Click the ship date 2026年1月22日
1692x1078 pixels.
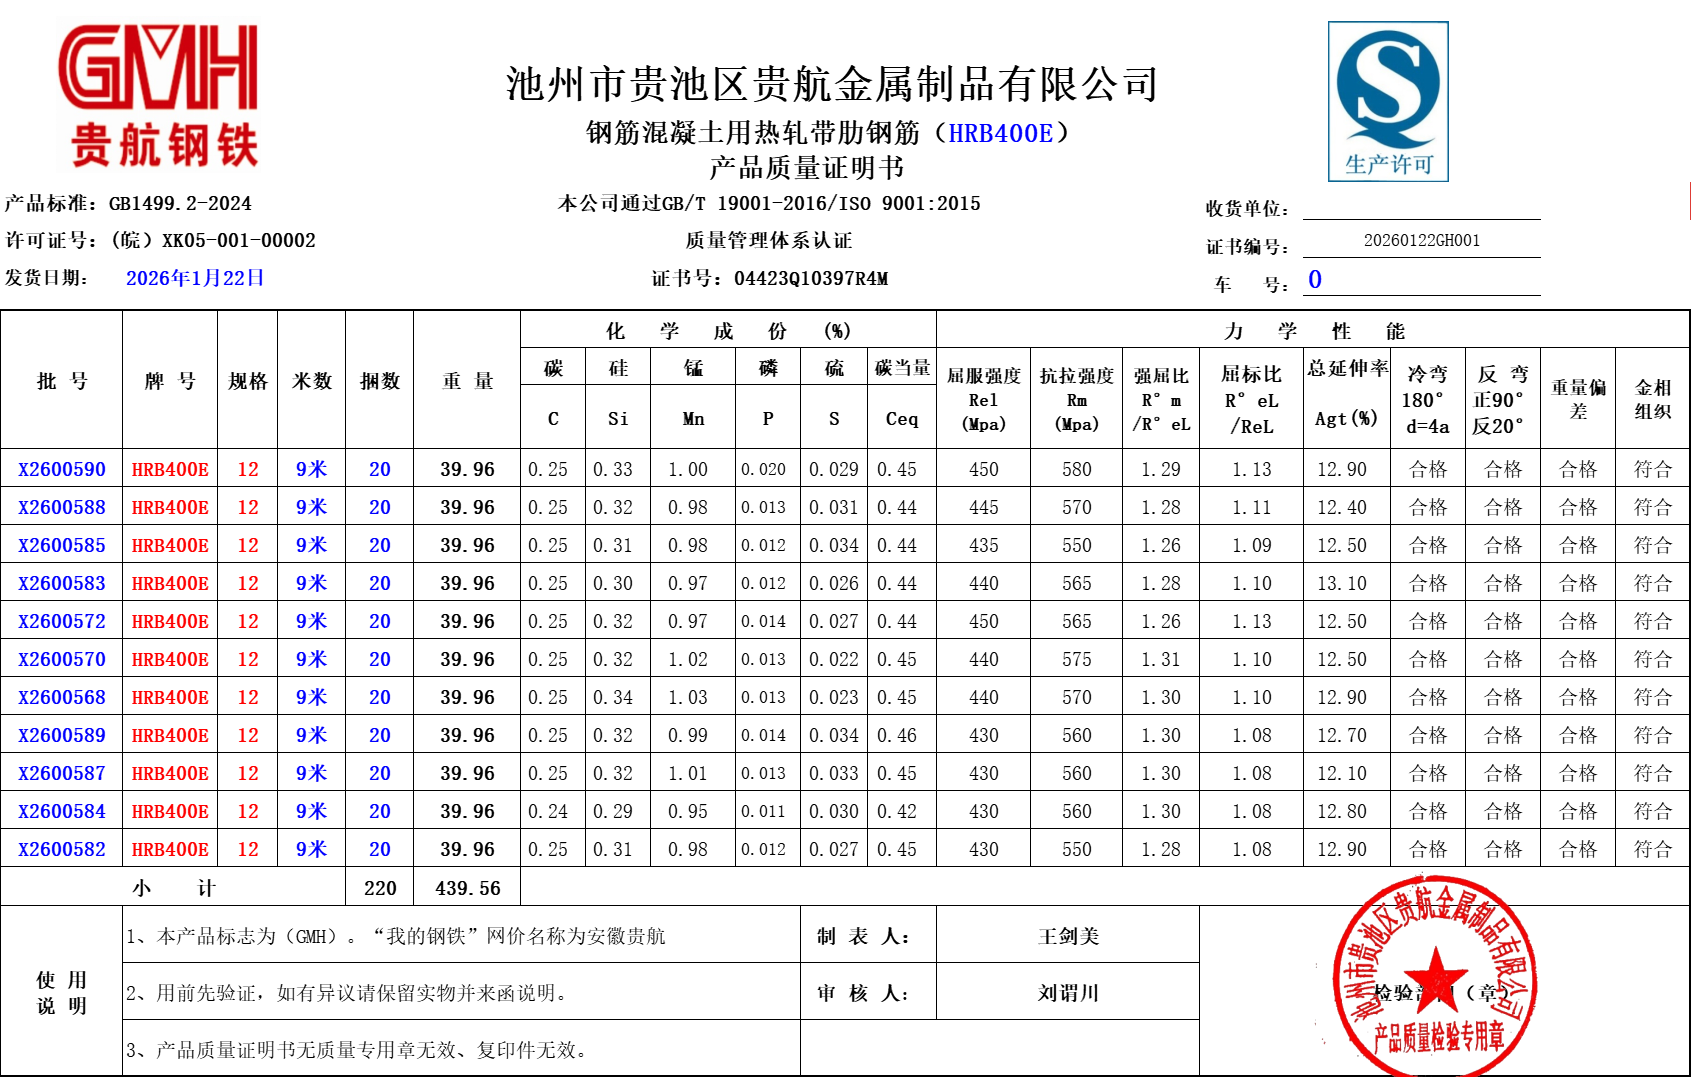coord(195,278)
